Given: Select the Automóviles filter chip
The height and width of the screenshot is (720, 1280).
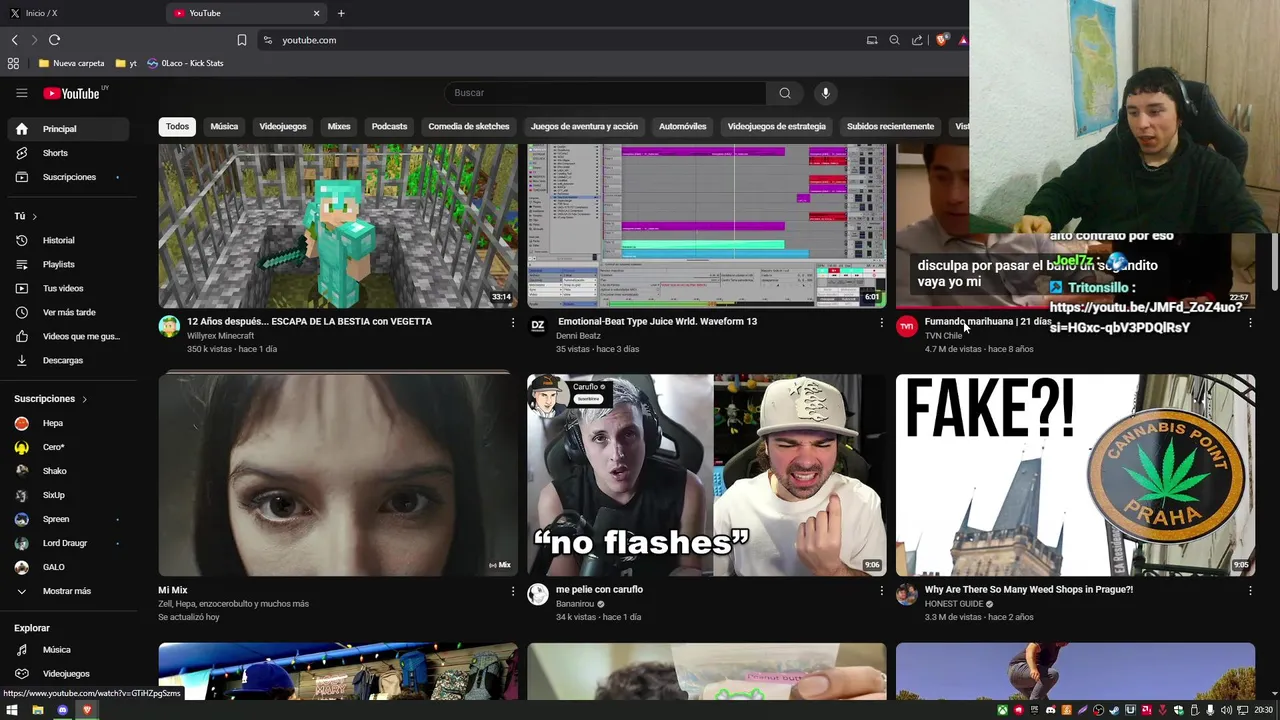Looking at the screenshot, I should coord(682,127).
